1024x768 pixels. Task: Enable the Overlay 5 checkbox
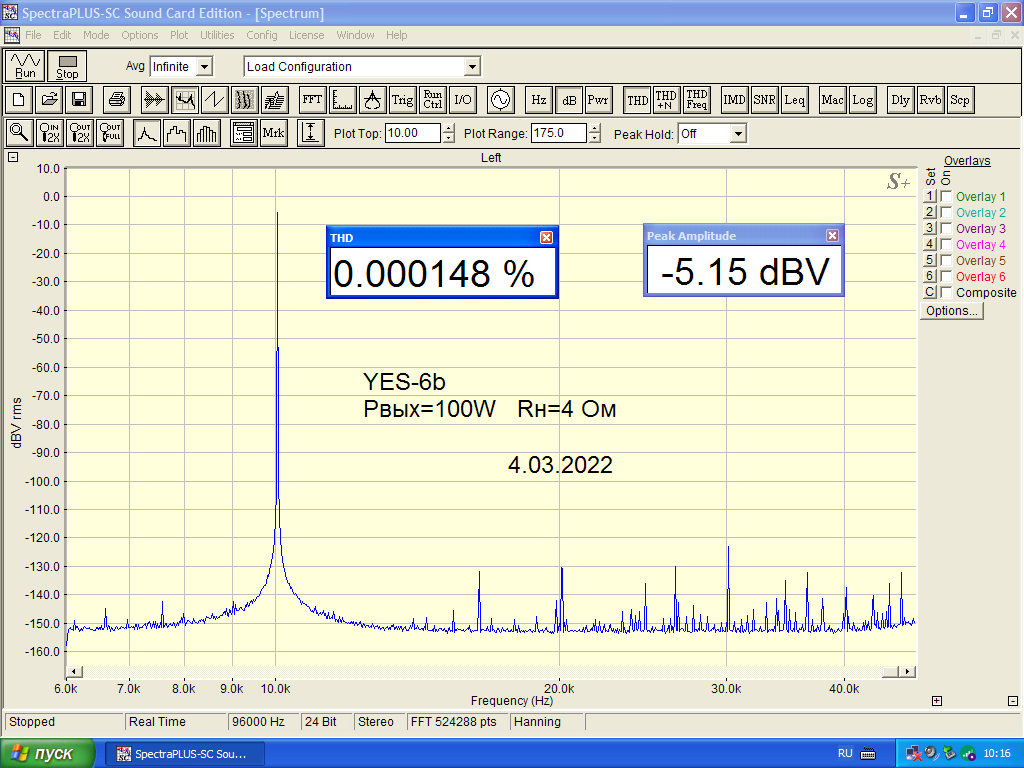[x=946, y=260]
